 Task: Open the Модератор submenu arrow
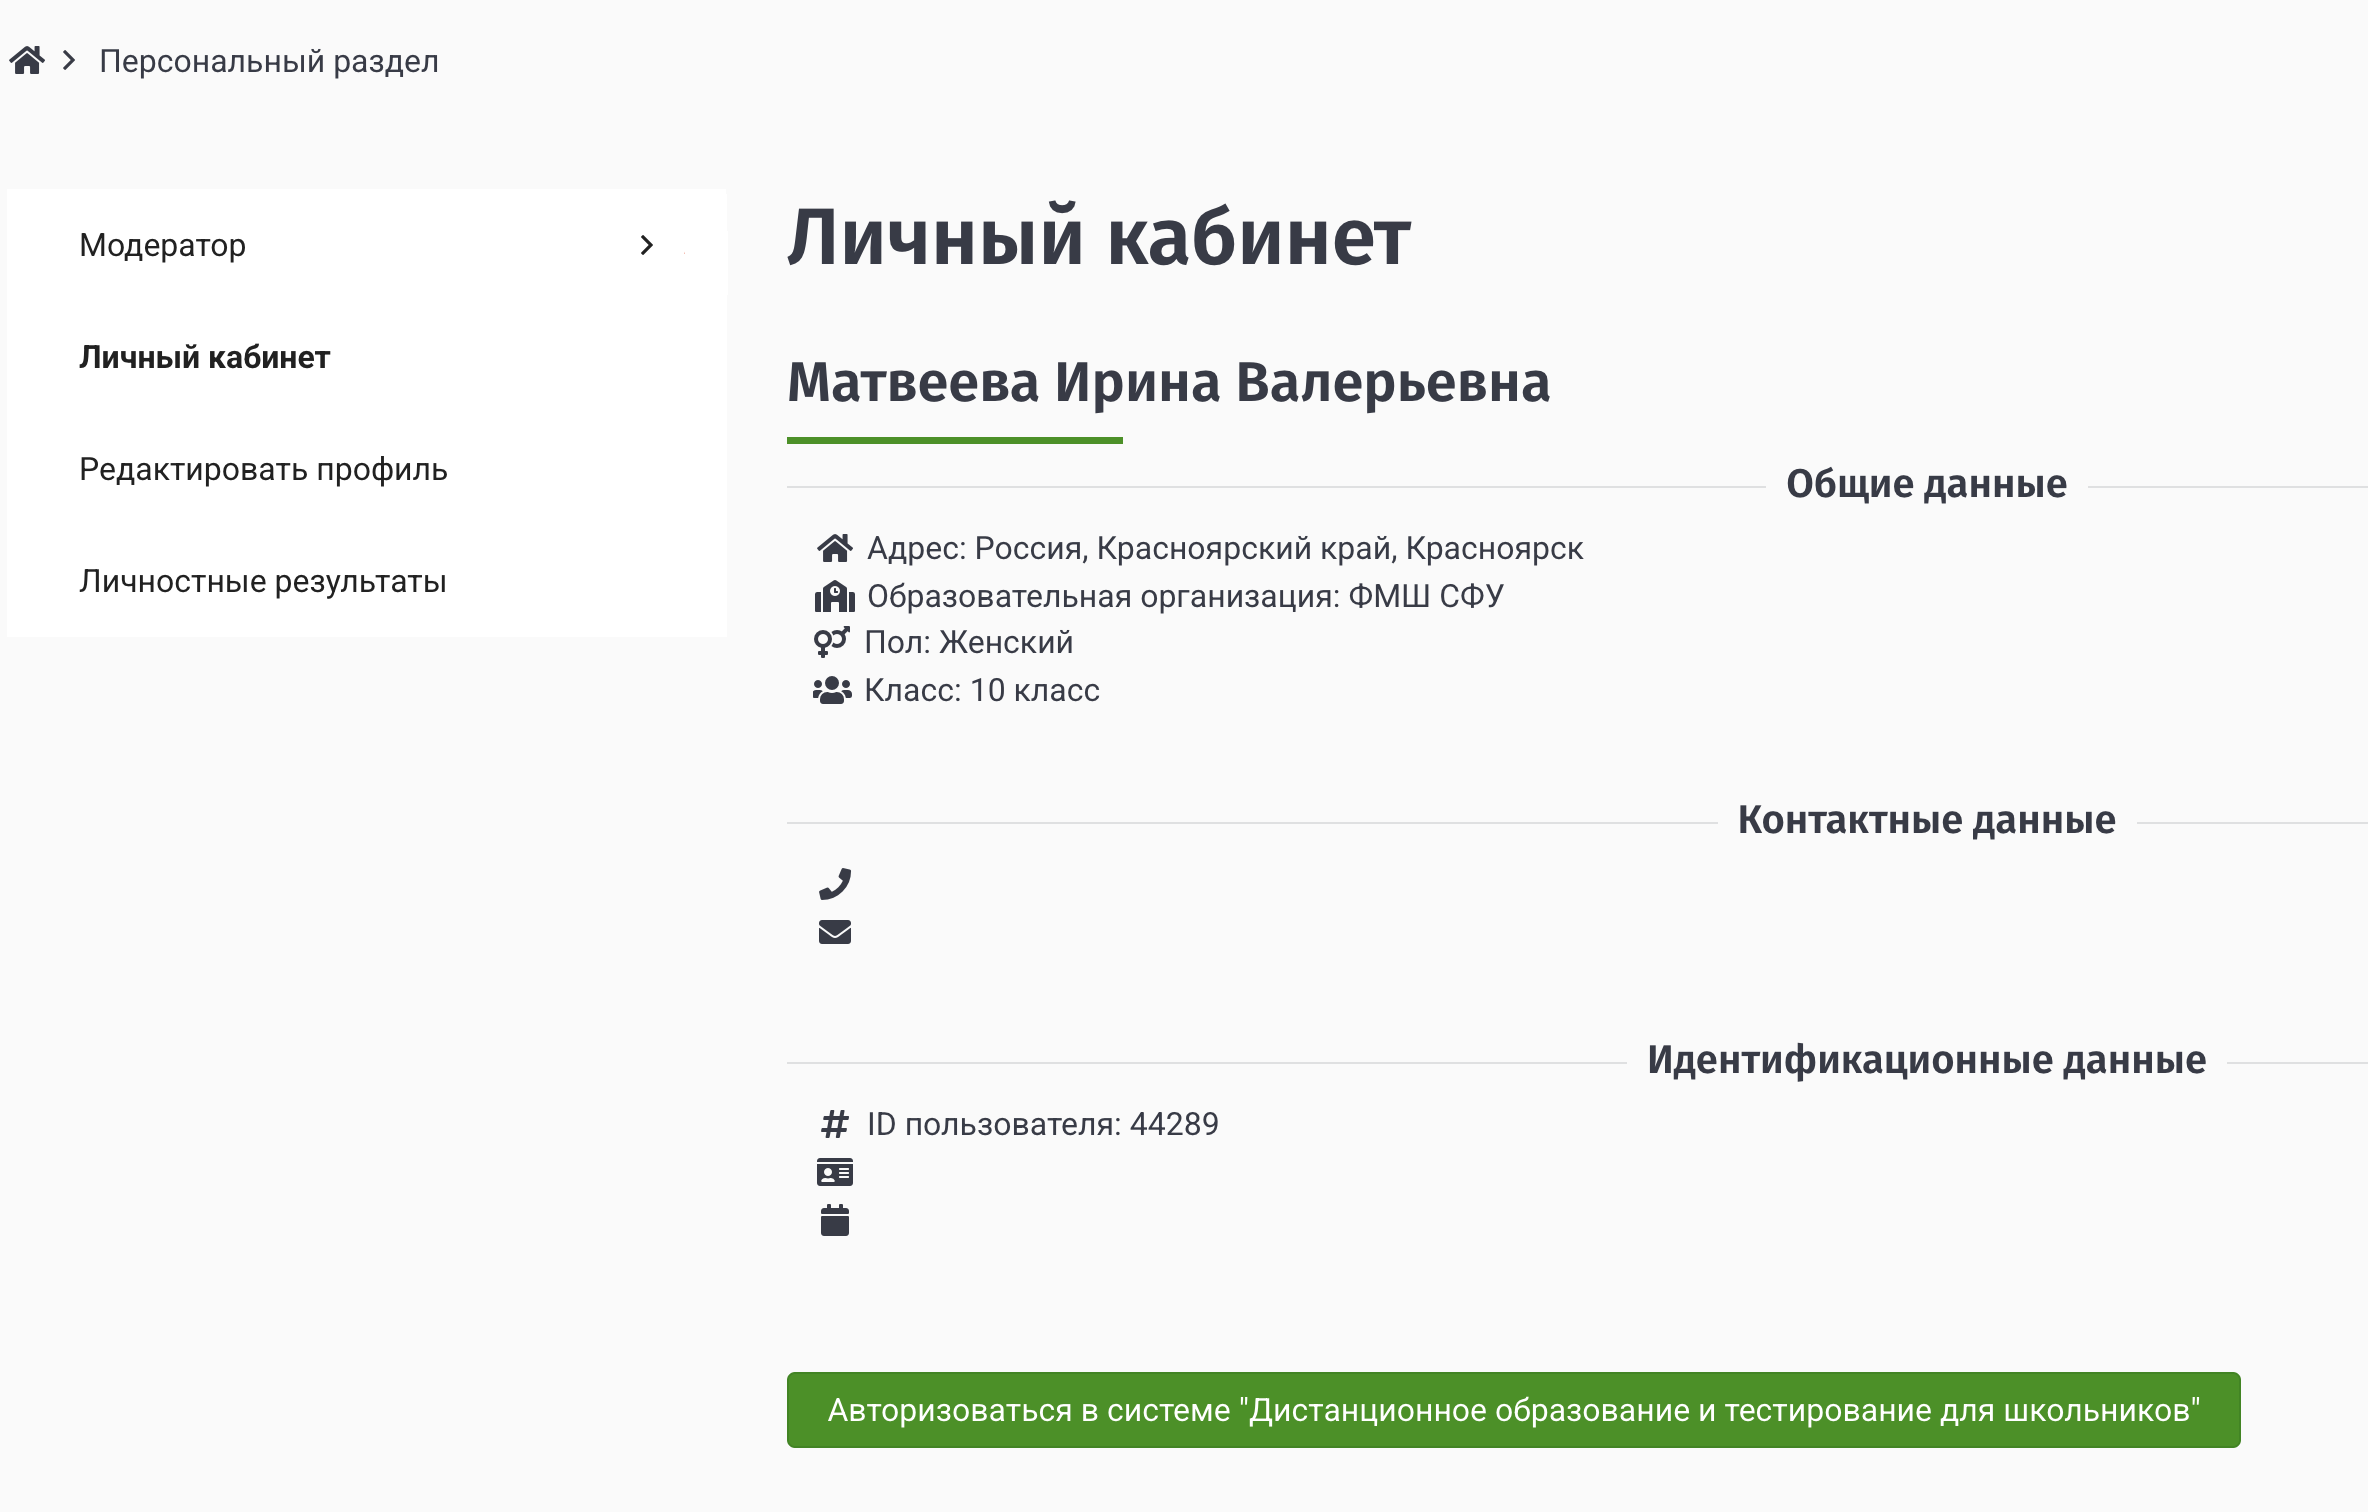(x=648, y=244)
